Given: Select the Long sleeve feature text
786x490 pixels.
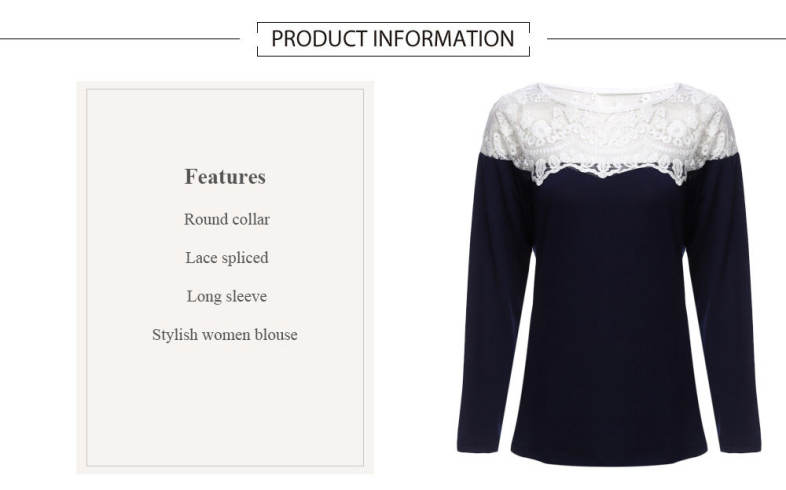Looking at the screenshot, I should click(227, 296).
